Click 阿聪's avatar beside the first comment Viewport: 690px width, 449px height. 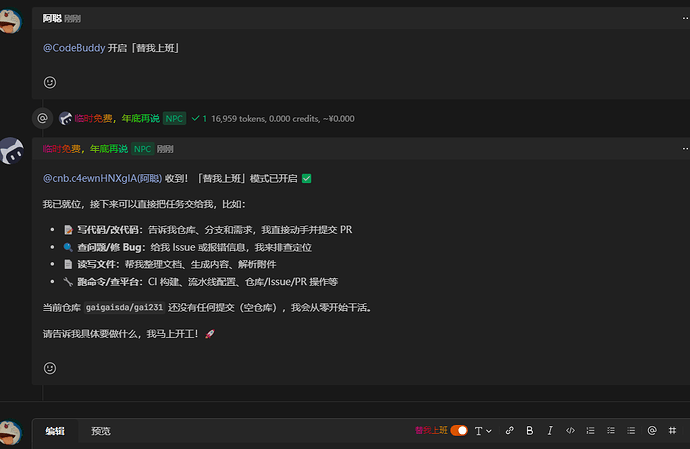(x=11, y=21)
